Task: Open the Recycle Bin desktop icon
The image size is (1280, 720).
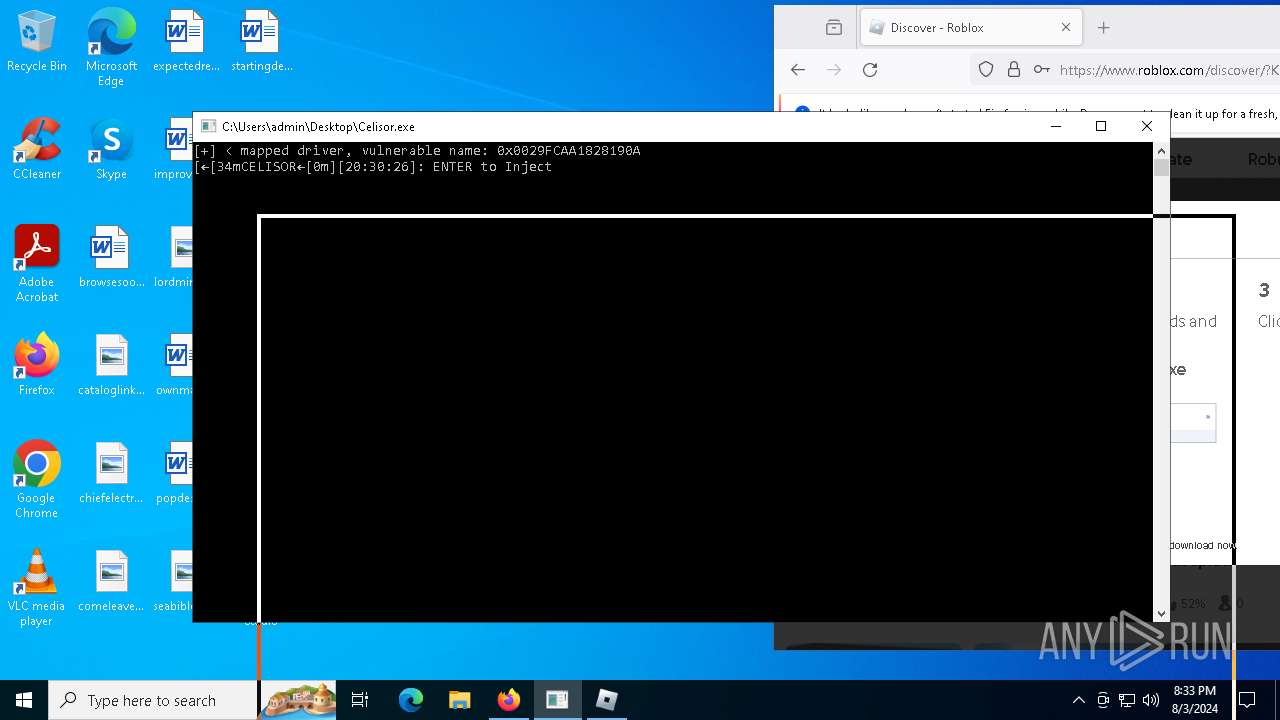Action: [x=37, y=41]
